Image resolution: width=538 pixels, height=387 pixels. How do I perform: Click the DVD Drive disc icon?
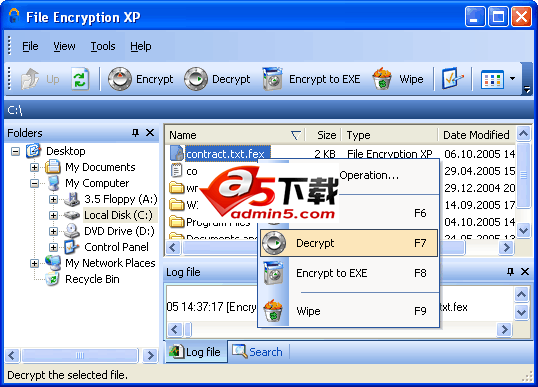click(72, 231)
